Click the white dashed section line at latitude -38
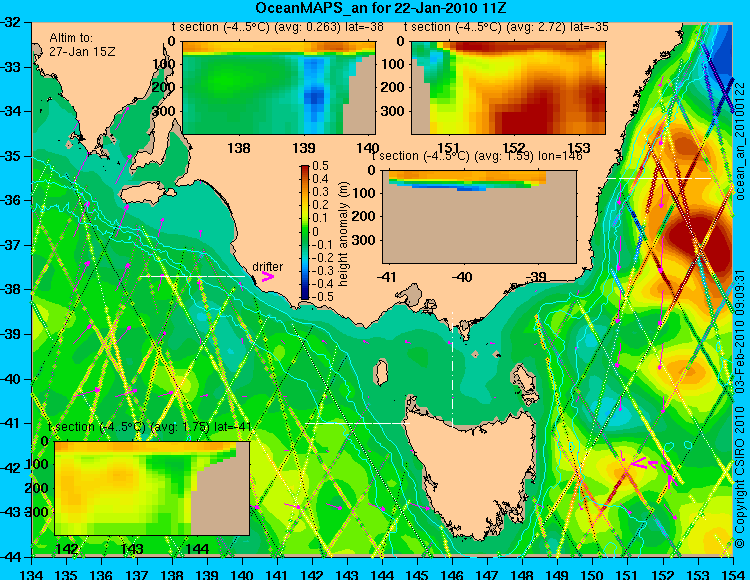 click(x=192, y=276)
